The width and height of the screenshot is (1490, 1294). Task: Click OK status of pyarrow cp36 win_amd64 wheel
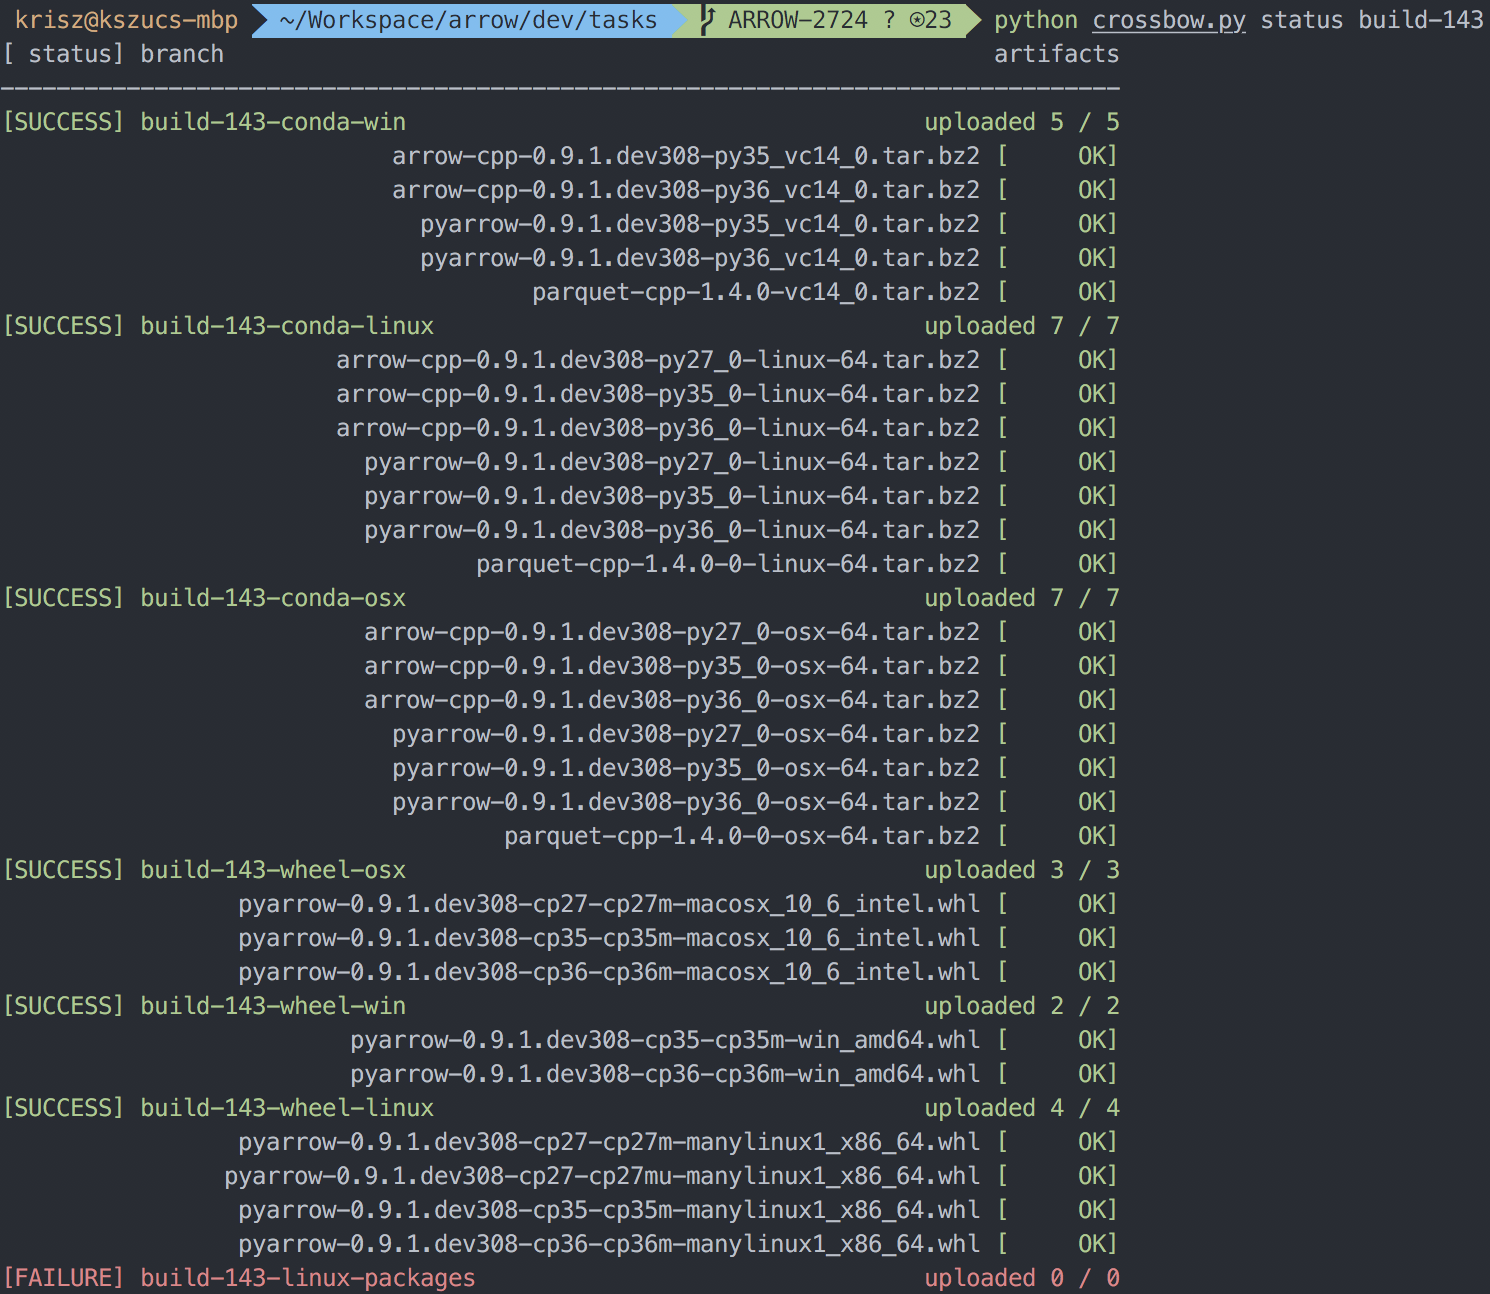(x=1096, y=1074)
